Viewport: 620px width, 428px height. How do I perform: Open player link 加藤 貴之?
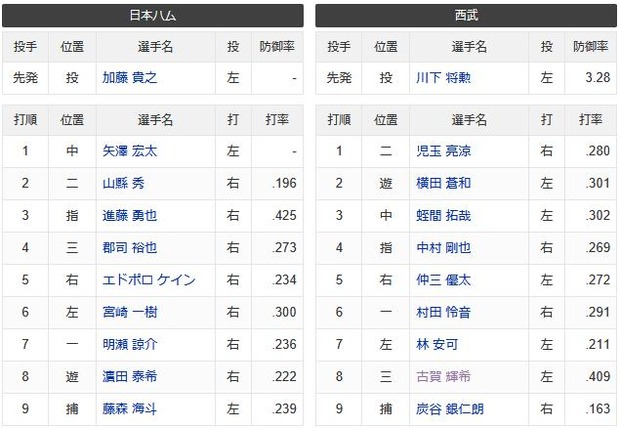click(x=130, y=78)
